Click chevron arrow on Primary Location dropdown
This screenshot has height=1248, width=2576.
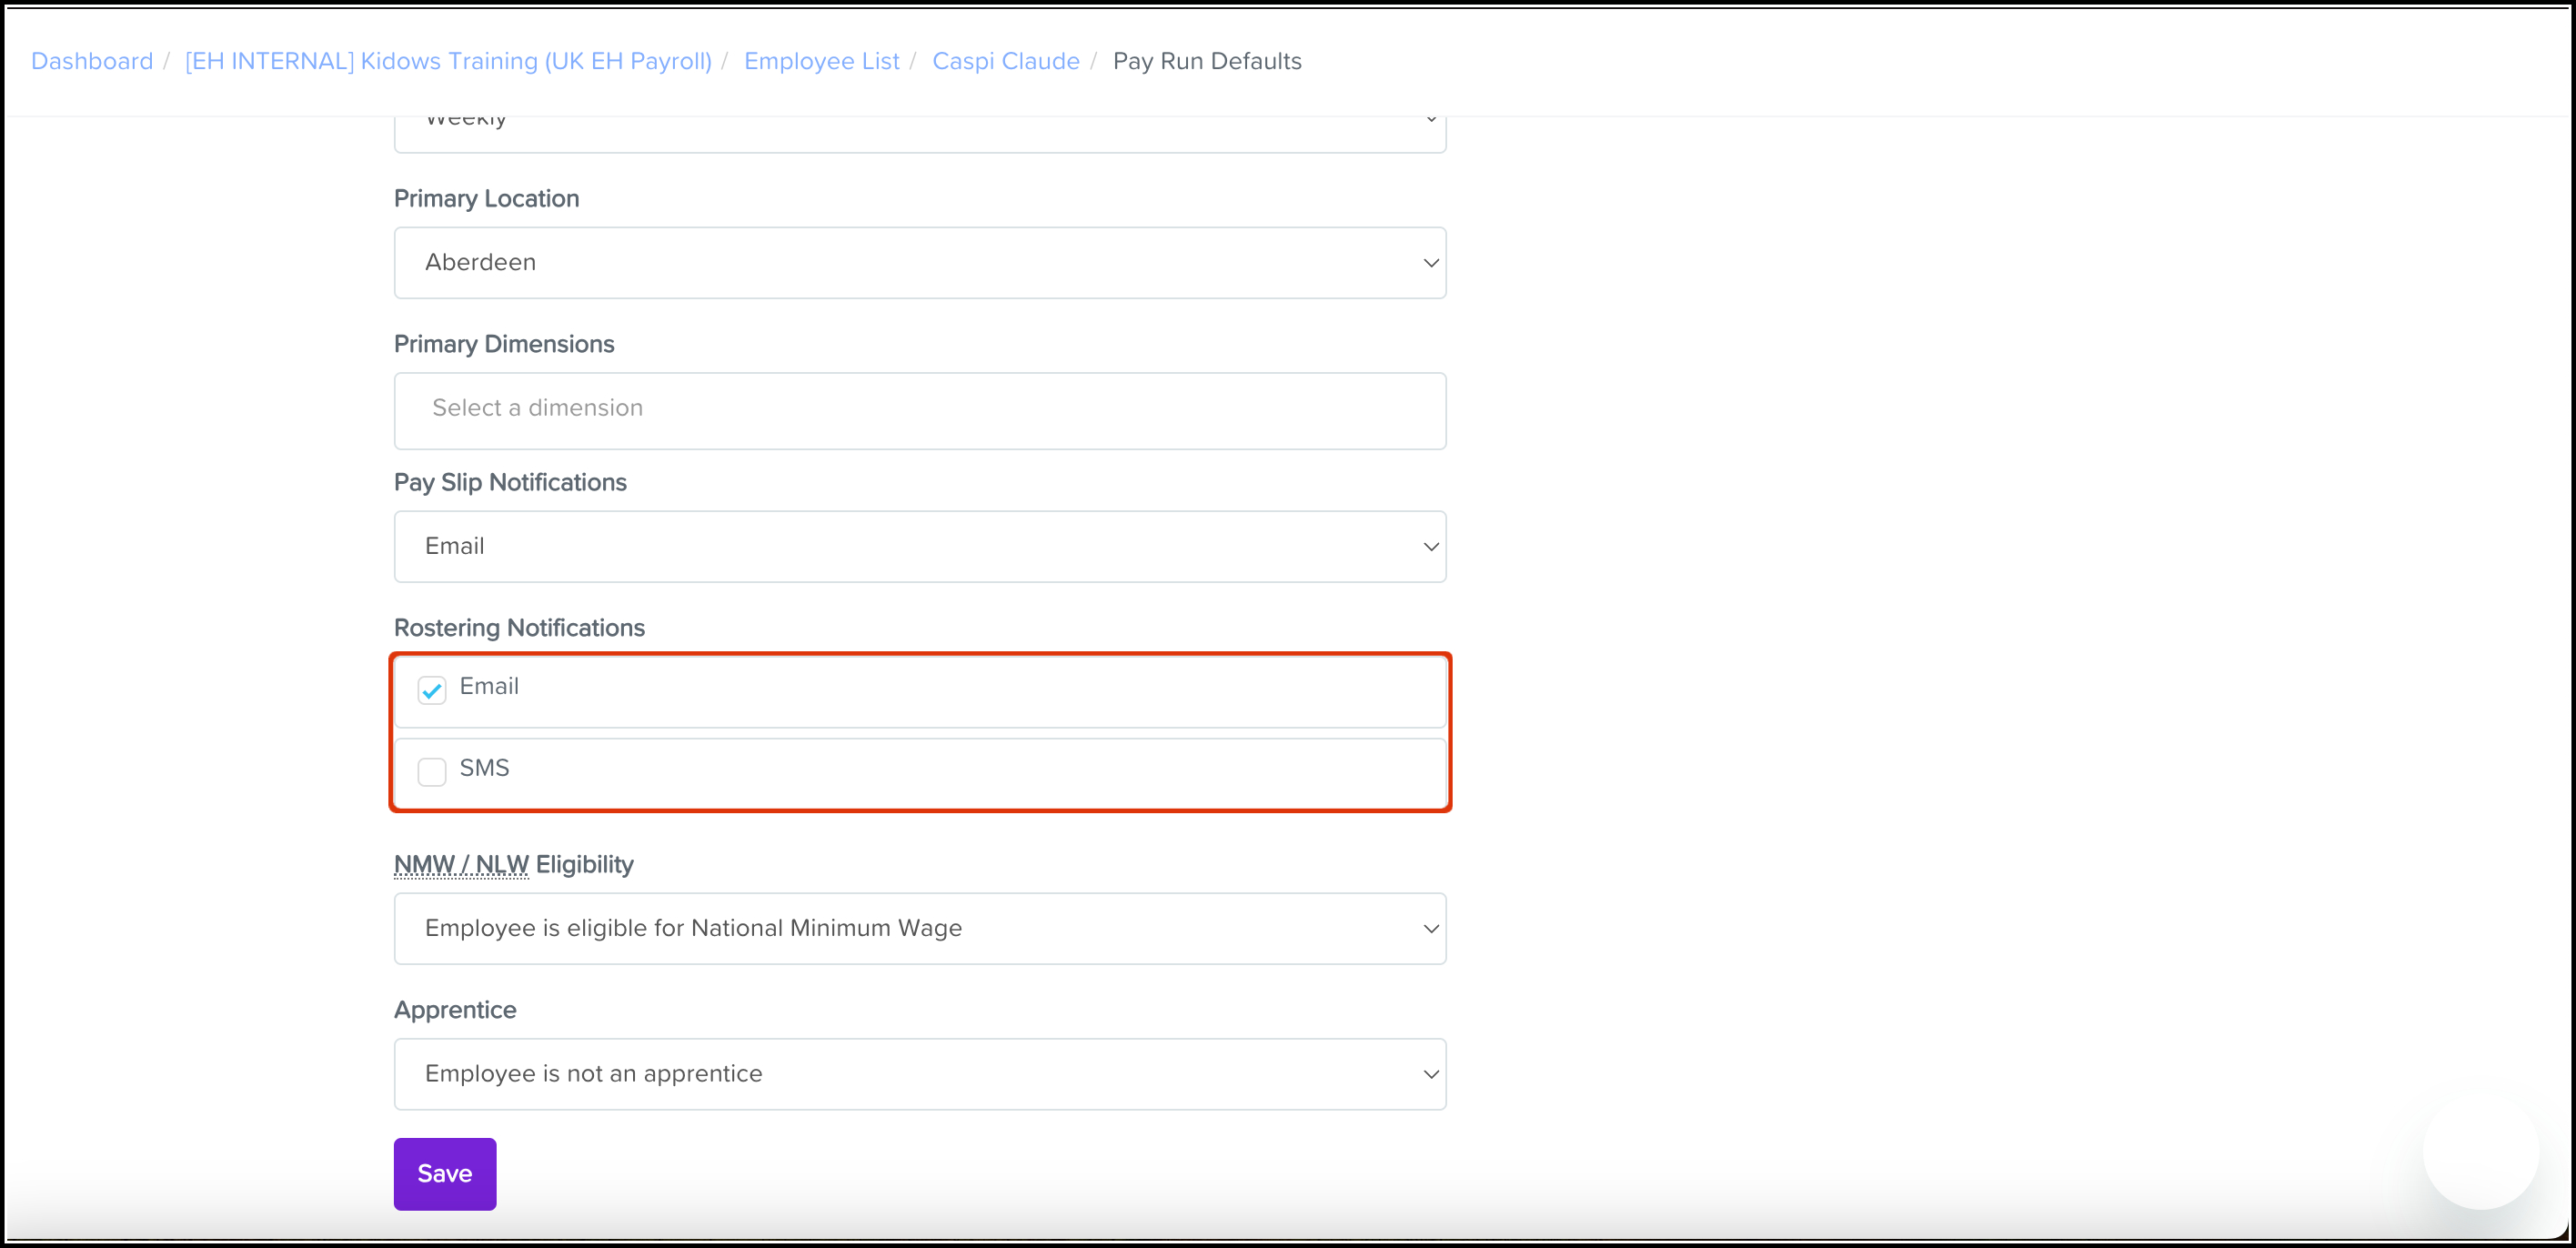[1430, 263]
